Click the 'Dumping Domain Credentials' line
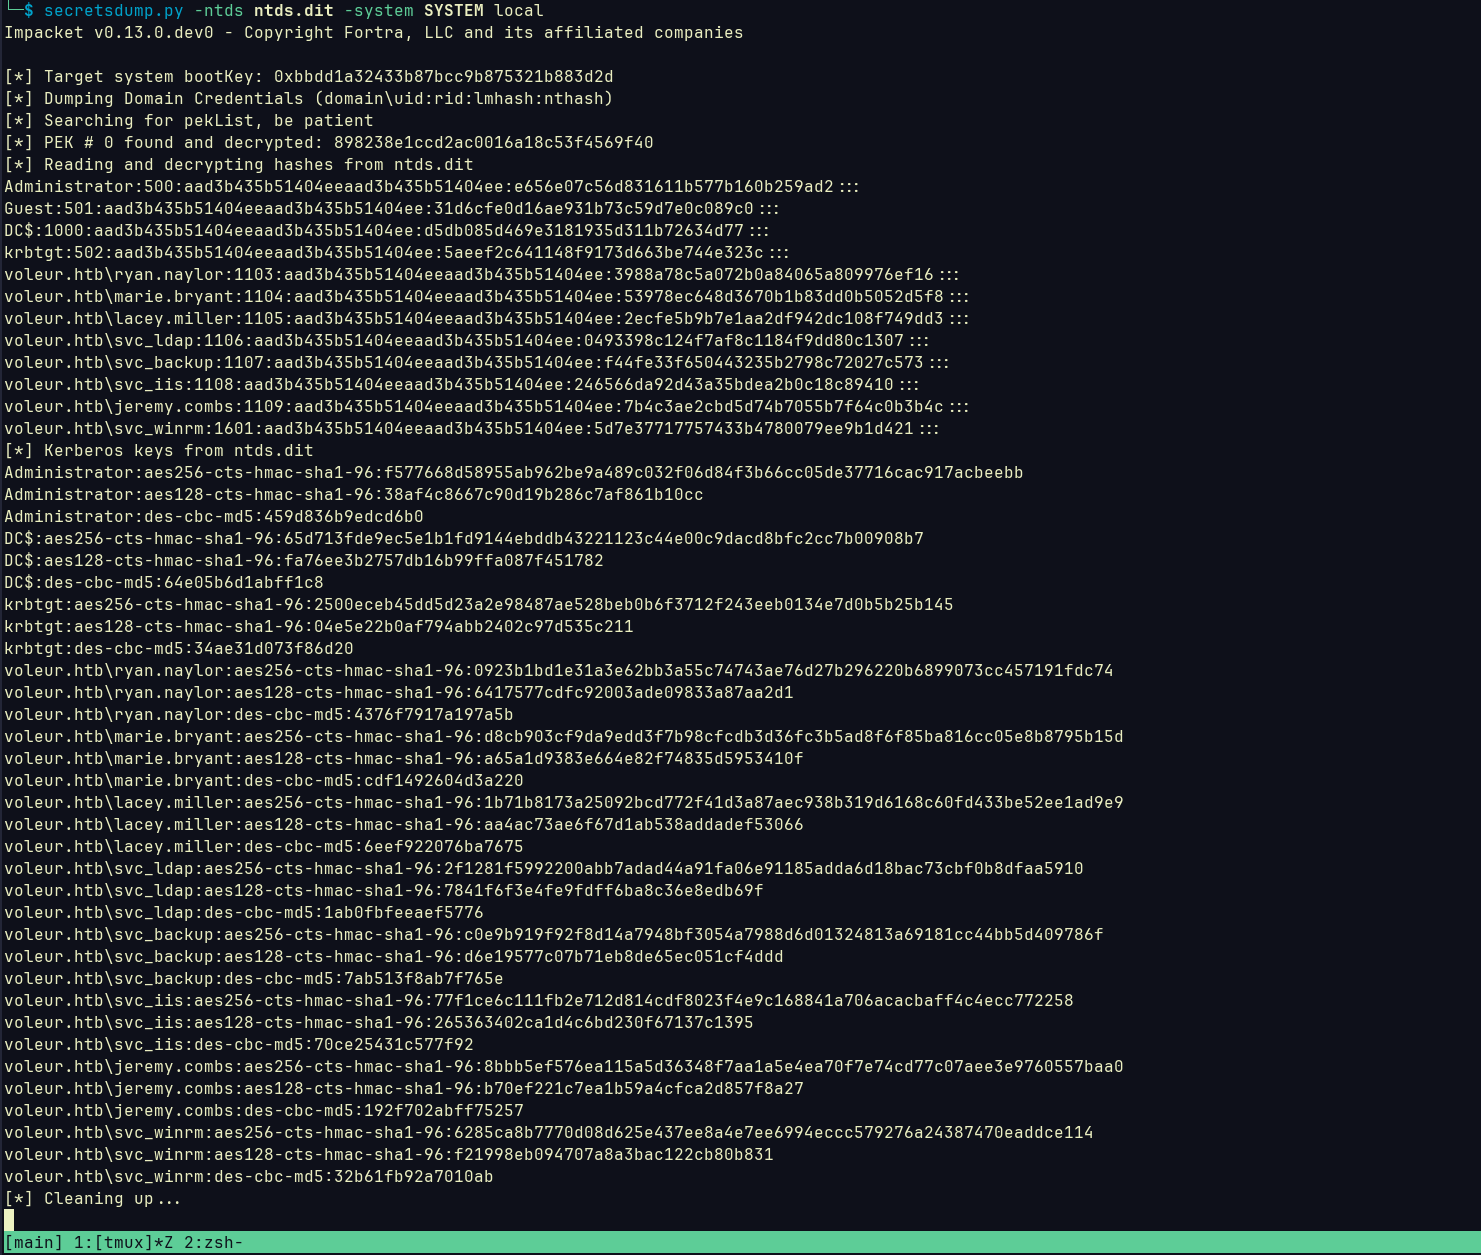Image resolution: width=1481 pixels, height=1255 pixels. (x=309, y=99)
